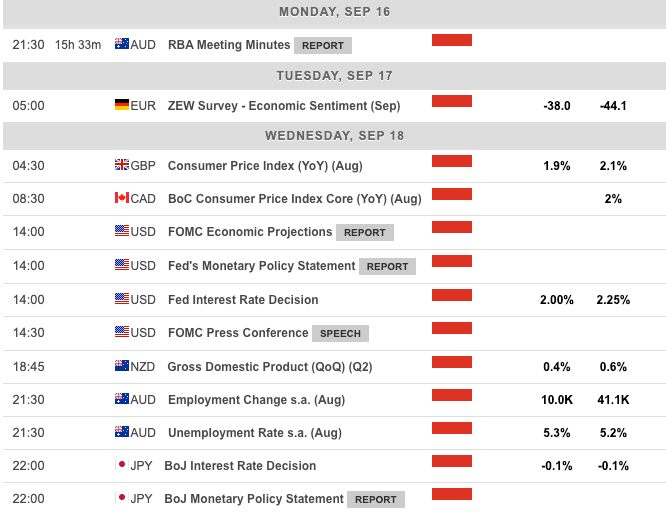Click the Japan flag beside BoJ Interest Rate Decision

(122, 466)
